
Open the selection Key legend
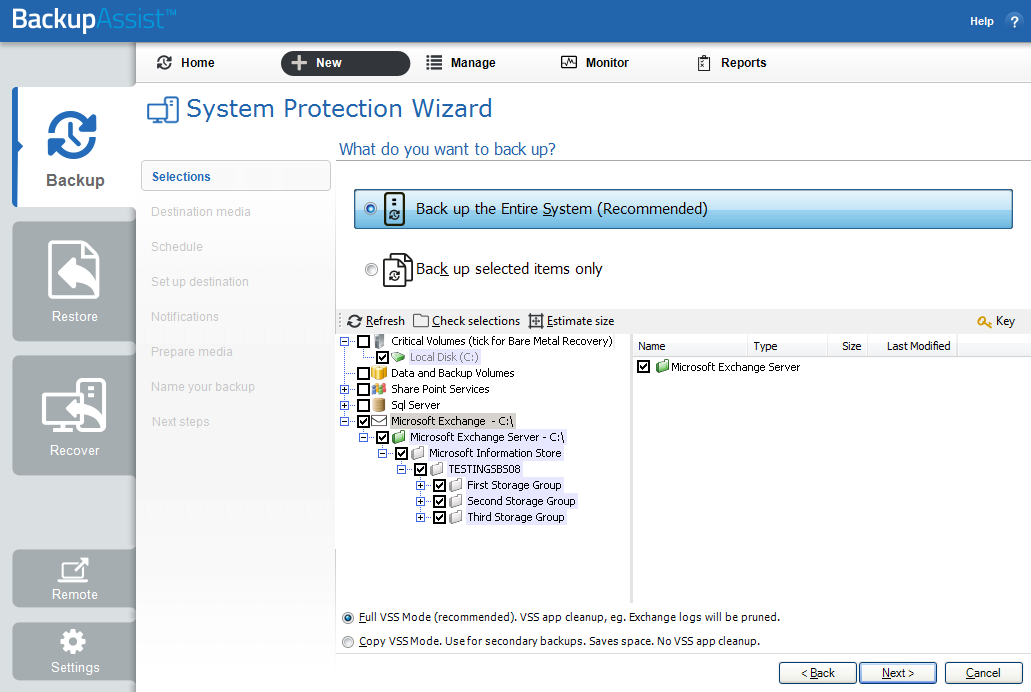pyautogui.click(x=996, y=321)
